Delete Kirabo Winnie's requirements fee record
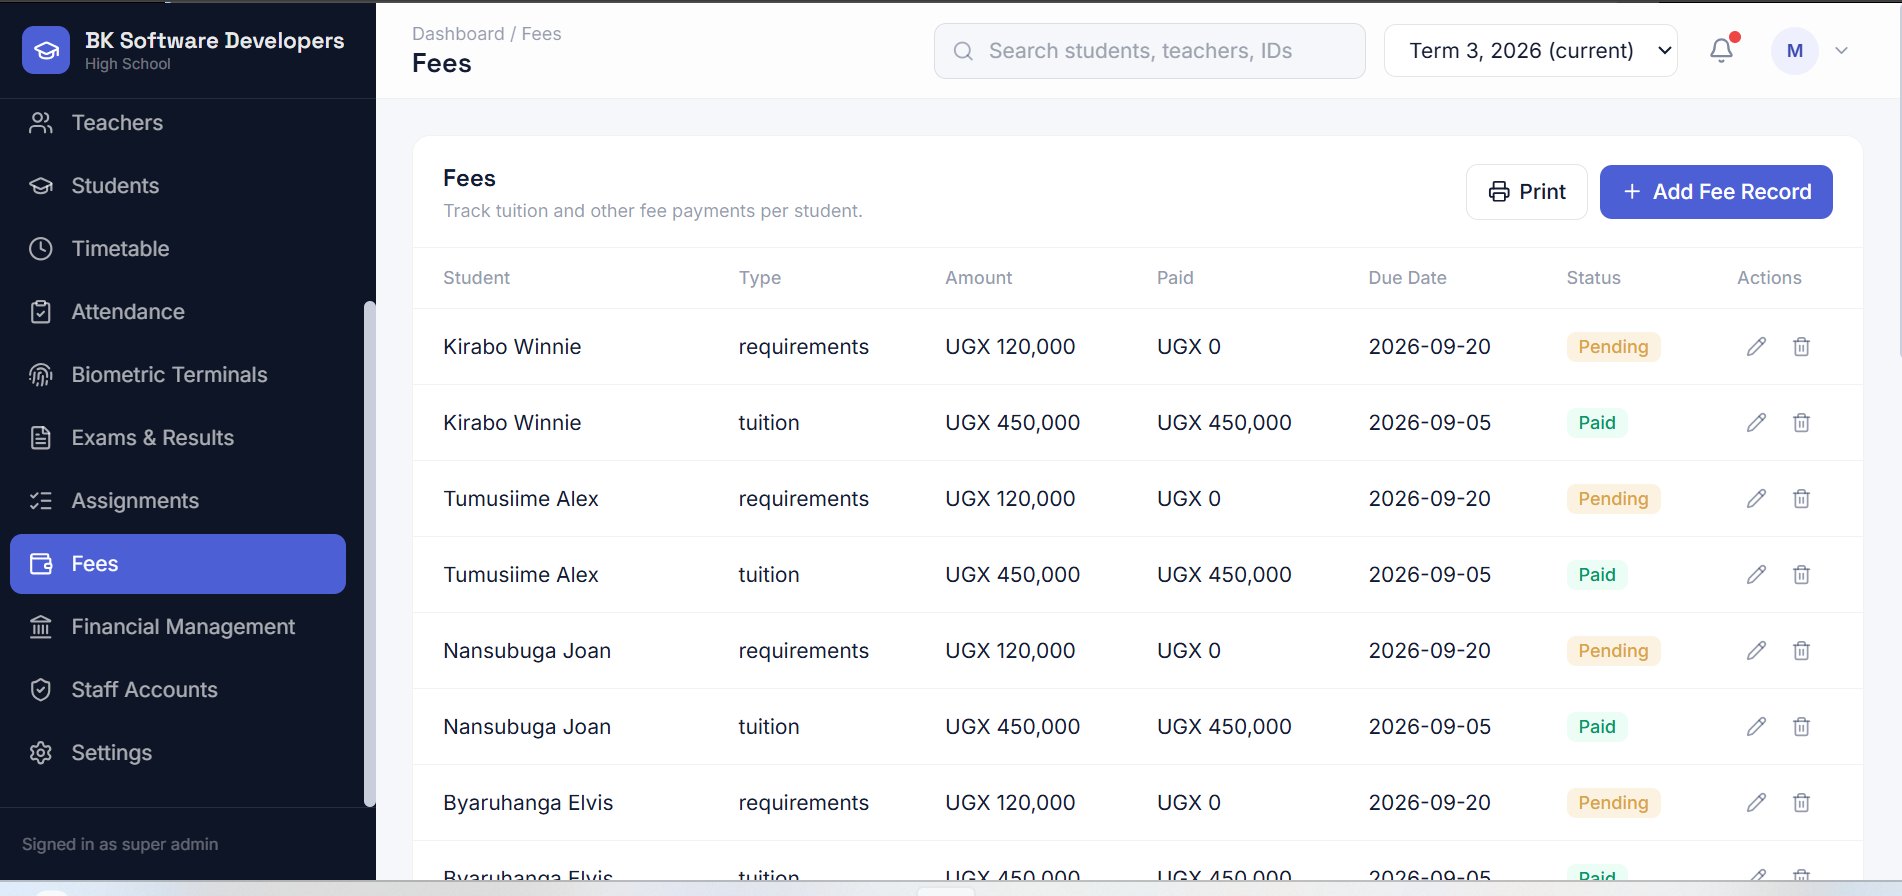 click(1801, 347)
